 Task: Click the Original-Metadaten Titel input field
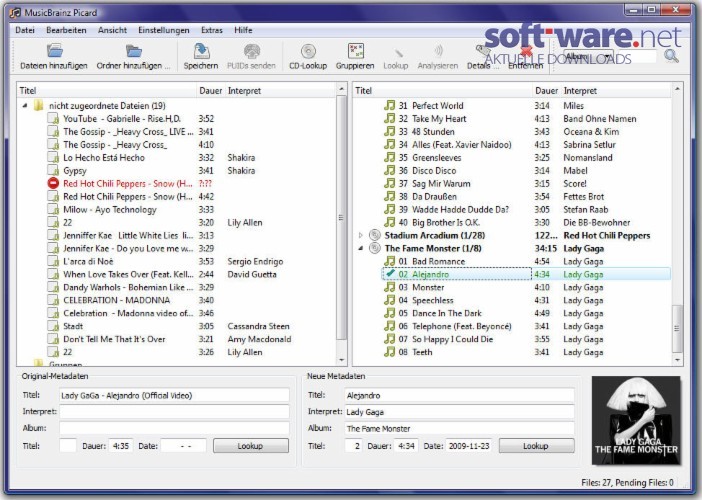coord(174,395)
